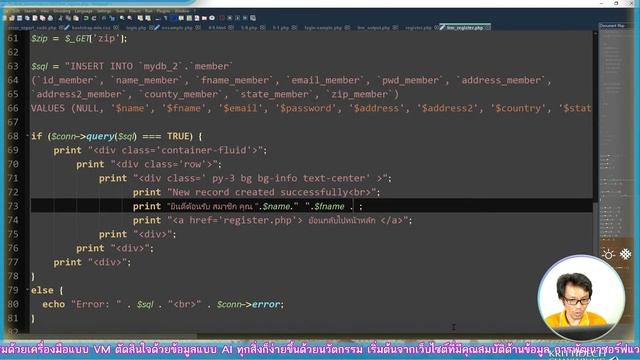Click the Save Recorded Macro icon
Image resolution: width=640 pixels, height=360 pixels.
(x=253, y=18)
